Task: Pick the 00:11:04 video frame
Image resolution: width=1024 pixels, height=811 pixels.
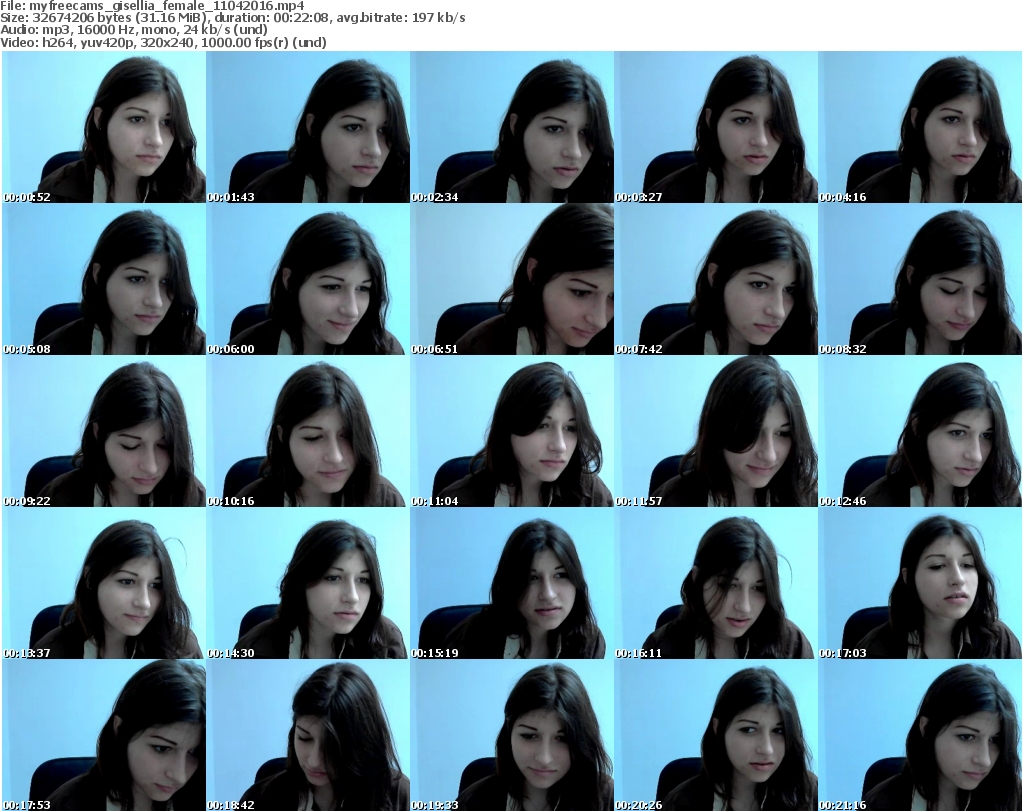Action: 512,432
